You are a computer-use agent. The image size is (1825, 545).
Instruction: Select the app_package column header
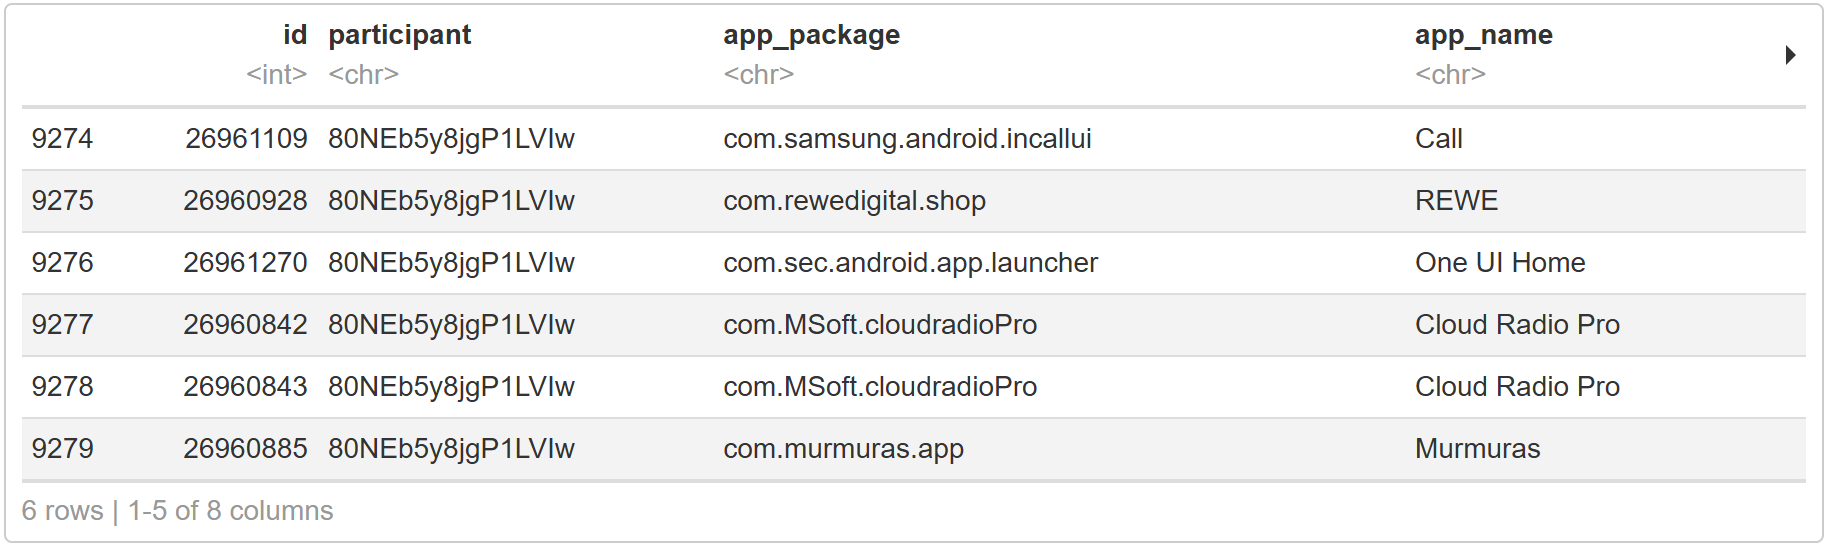click(811, 35)
